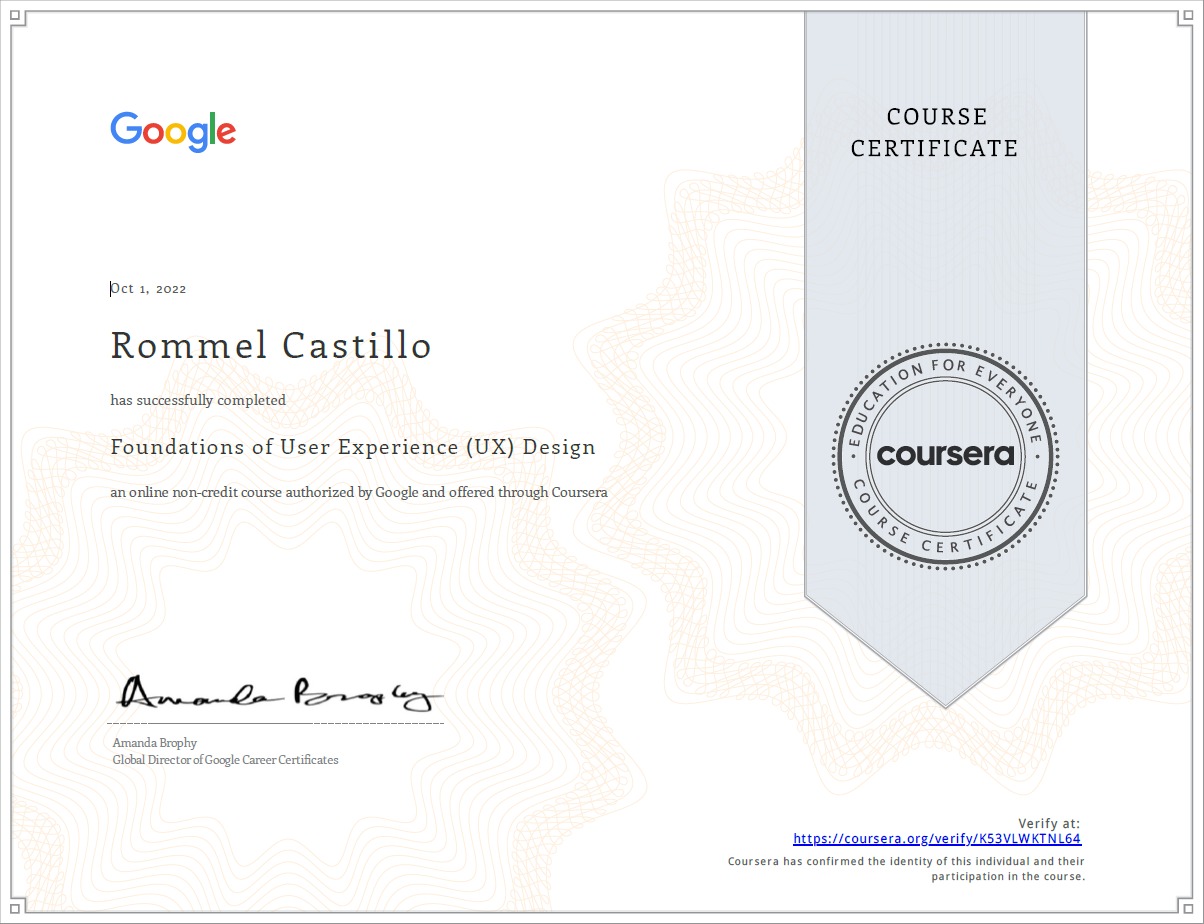Click the printed name Amanda Brophy
Screen dimensions: 1204x924
click(155, 743)
